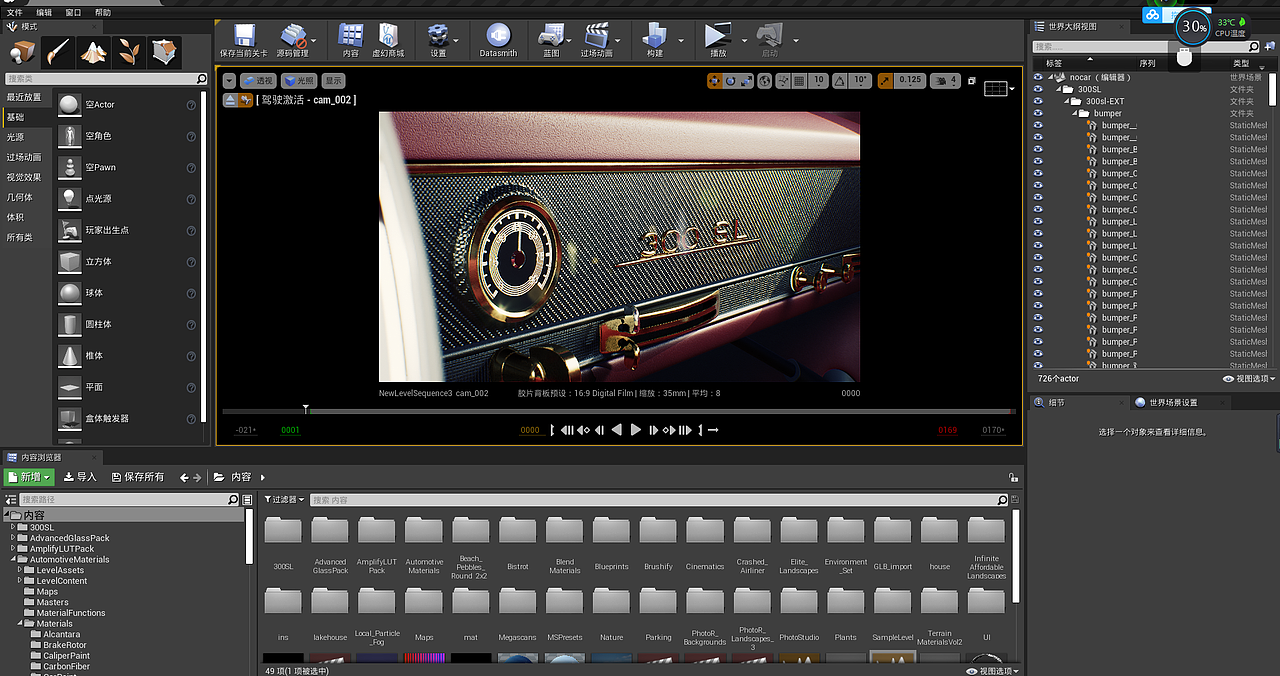Toggle visibility eye for 300SL folder
The image size is (1280, 676).
click(1038, 89)
